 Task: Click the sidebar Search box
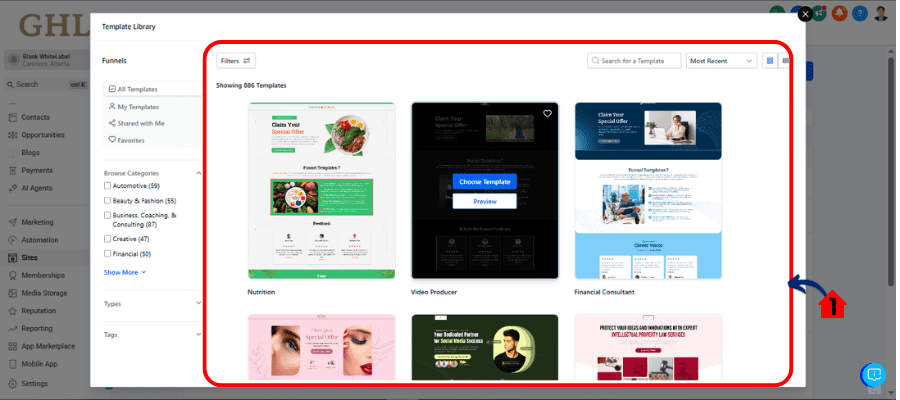(x=47, y=84)
